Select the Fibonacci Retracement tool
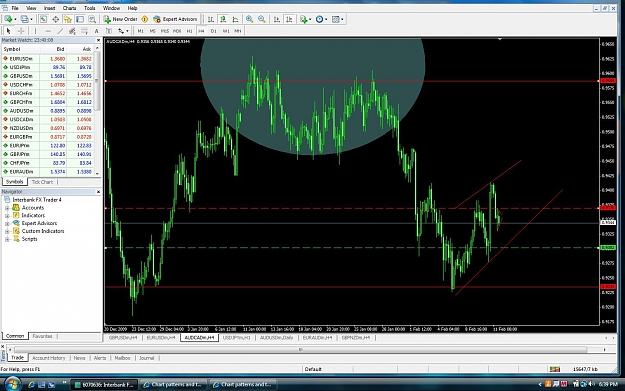 coord(84,31)
